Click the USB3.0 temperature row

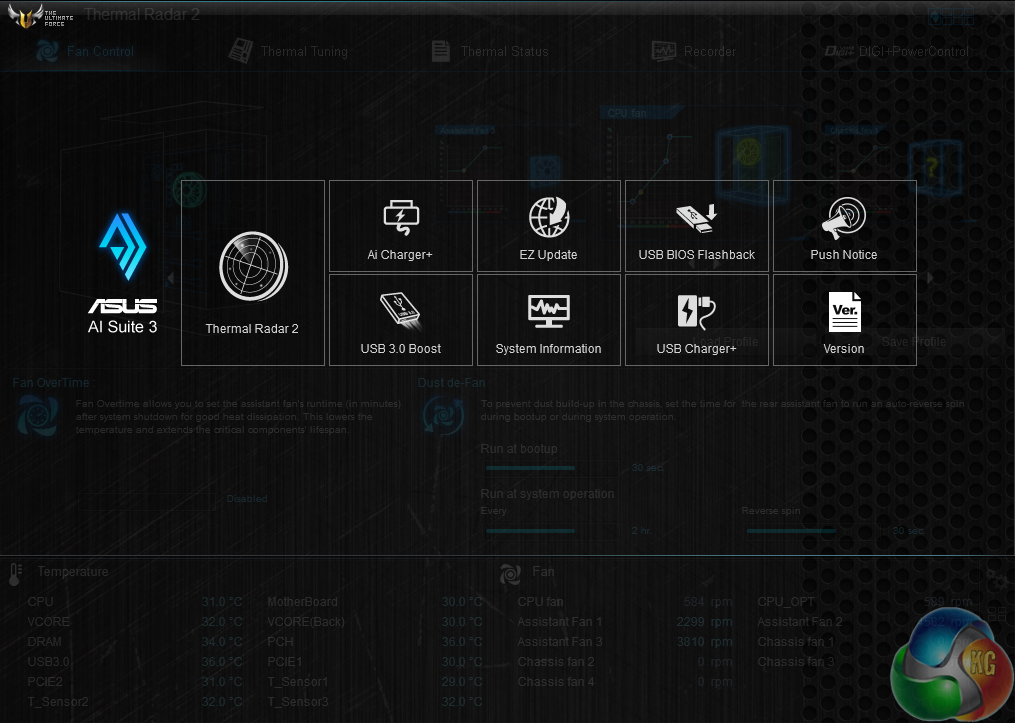(135, 662)
